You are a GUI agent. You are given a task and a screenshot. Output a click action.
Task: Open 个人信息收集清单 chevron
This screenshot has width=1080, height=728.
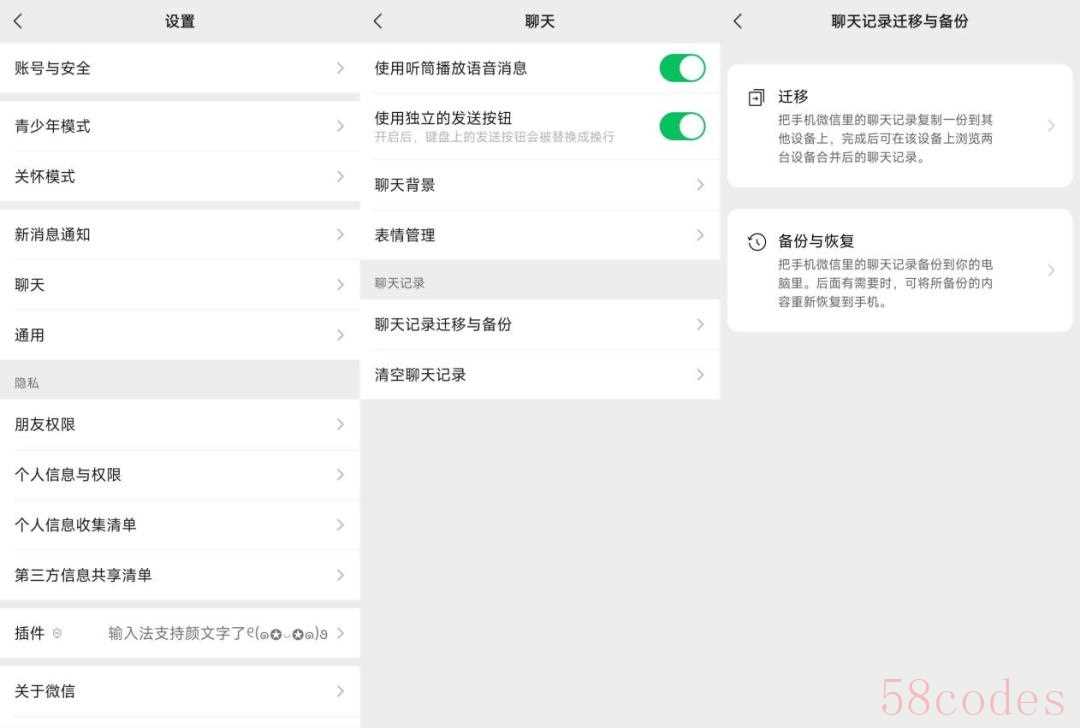[340, 525]
